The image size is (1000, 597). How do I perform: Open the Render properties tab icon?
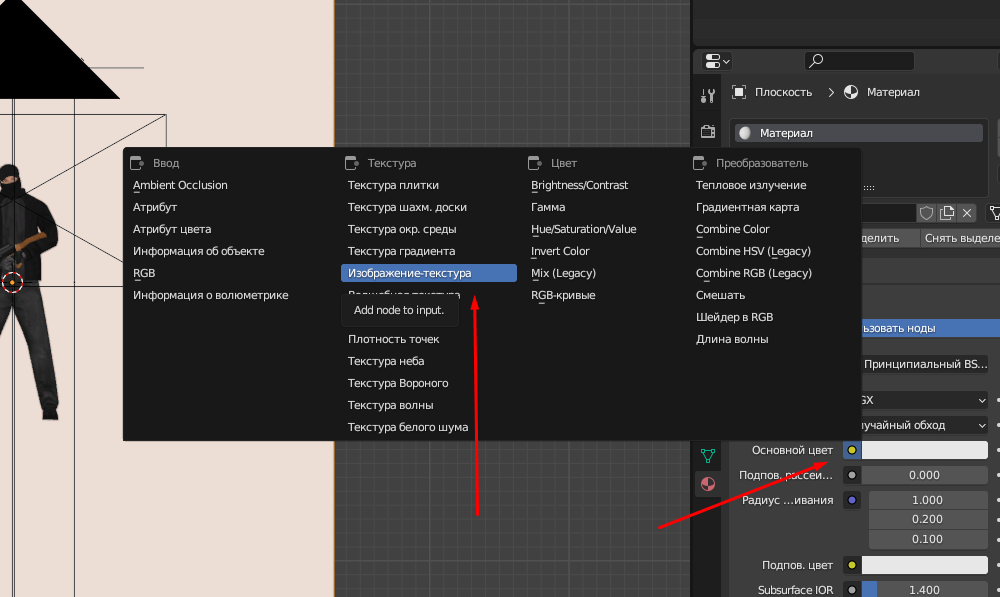pos(708,131)
